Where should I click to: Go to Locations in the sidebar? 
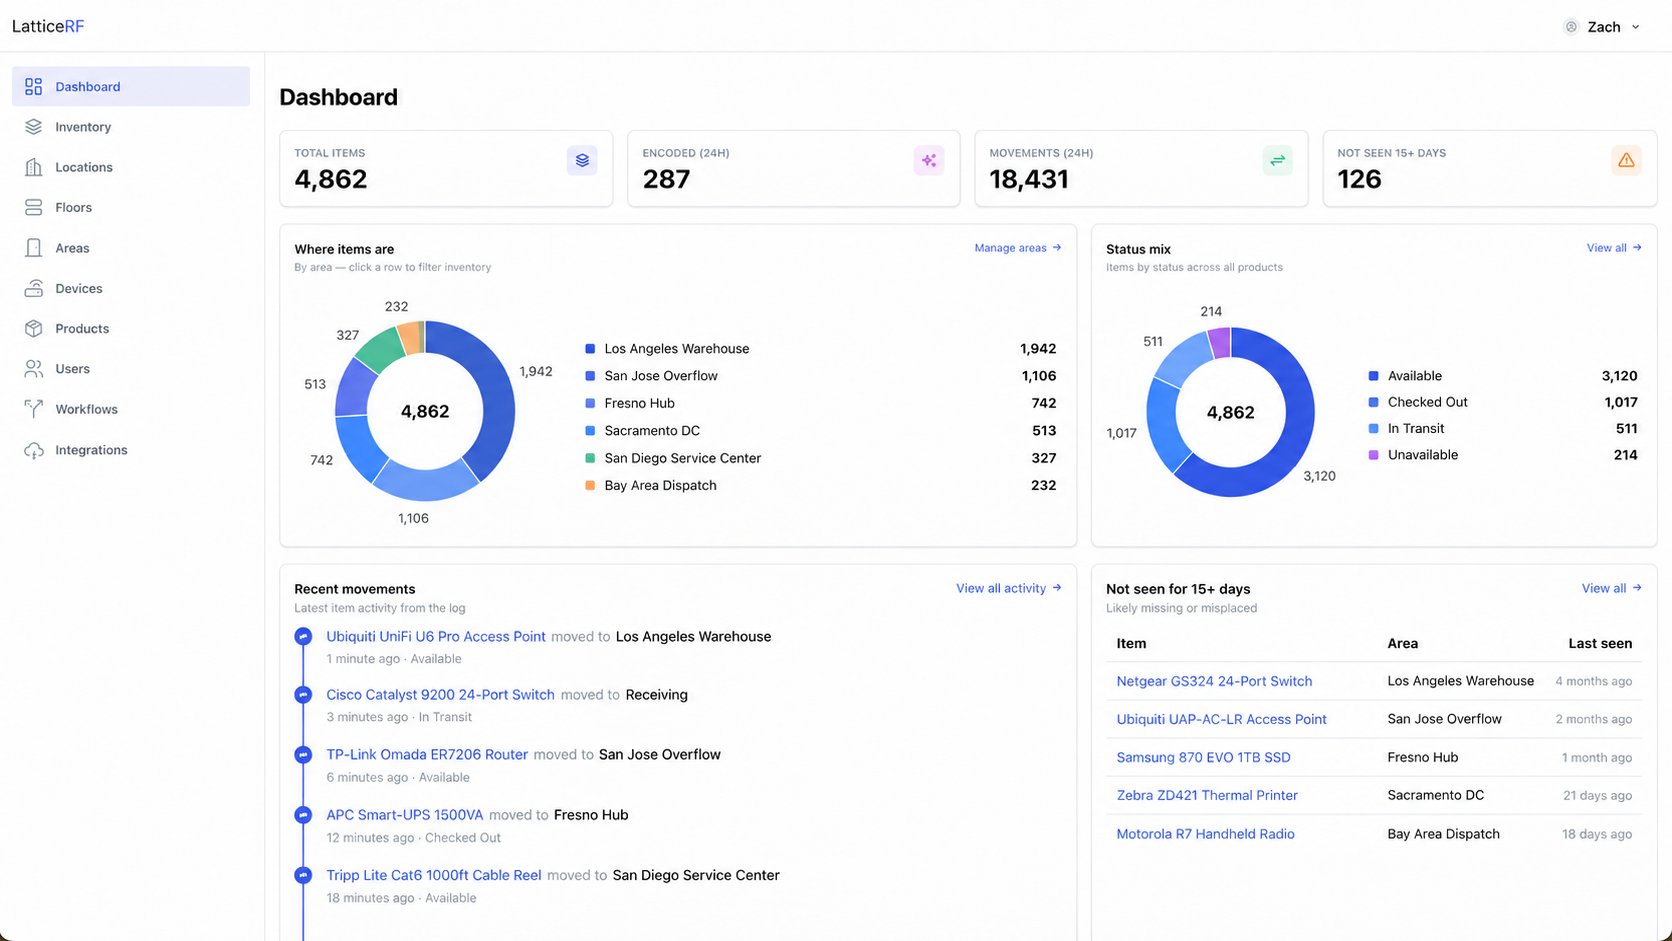131,167
